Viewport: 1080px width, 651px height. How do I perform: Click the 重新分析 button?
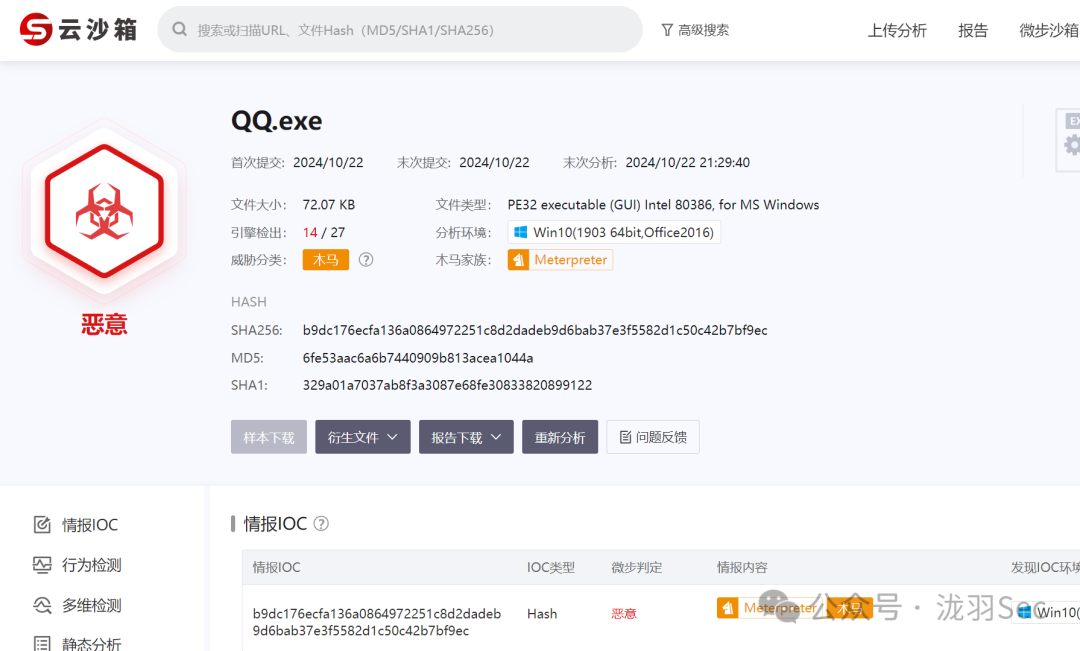pyautogui.click(x=560, y=437)
